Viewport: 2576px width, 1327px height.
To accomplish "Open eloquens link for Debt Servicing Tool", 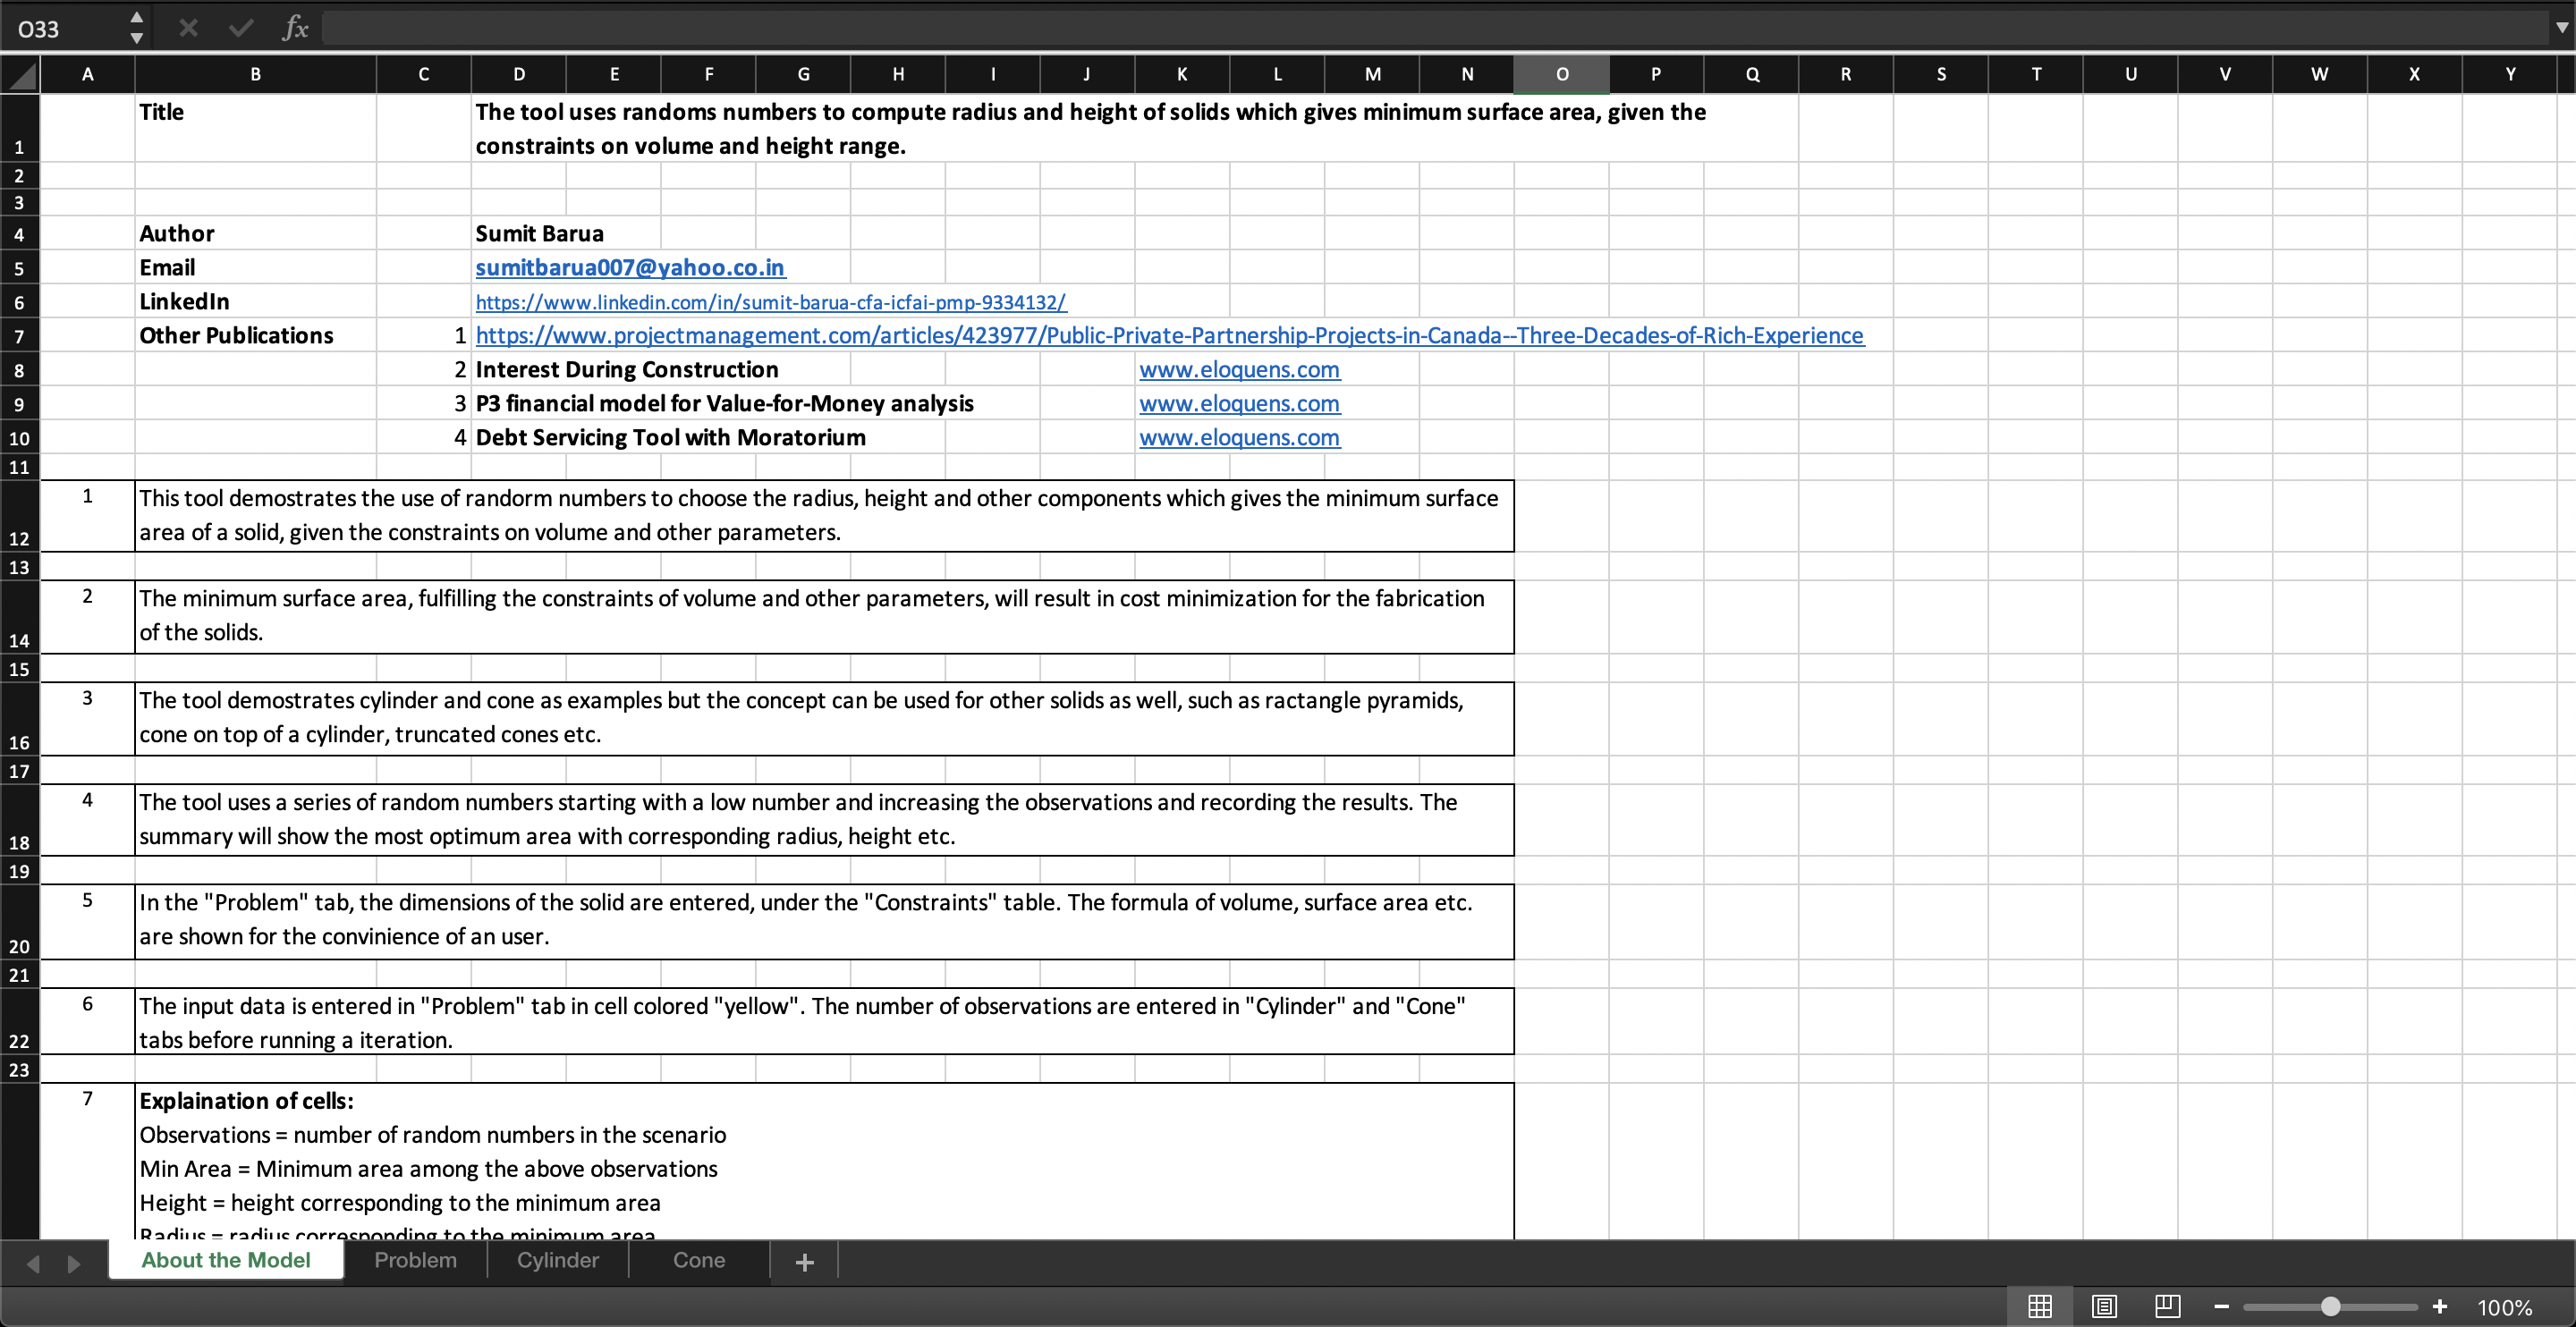I will (1239, 437).
